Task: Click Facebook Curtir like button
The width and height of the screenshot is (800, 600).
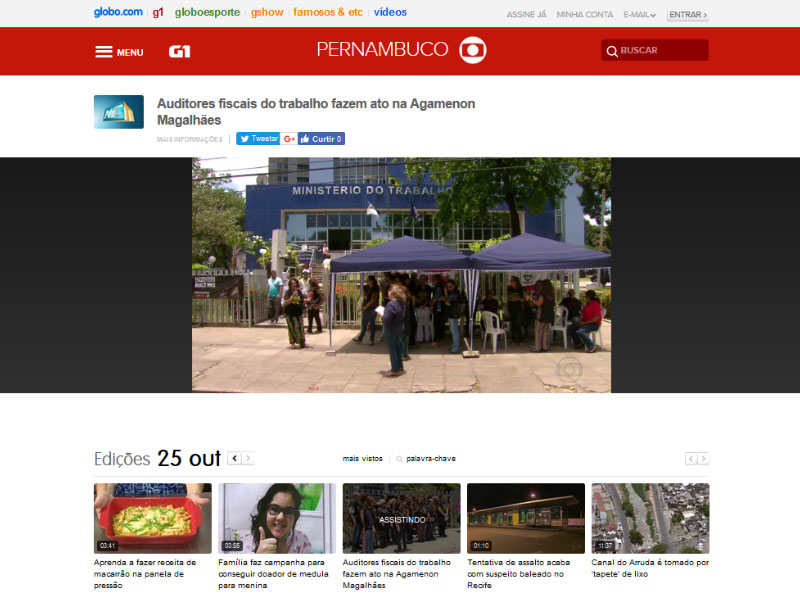Action: coord(321,139)
